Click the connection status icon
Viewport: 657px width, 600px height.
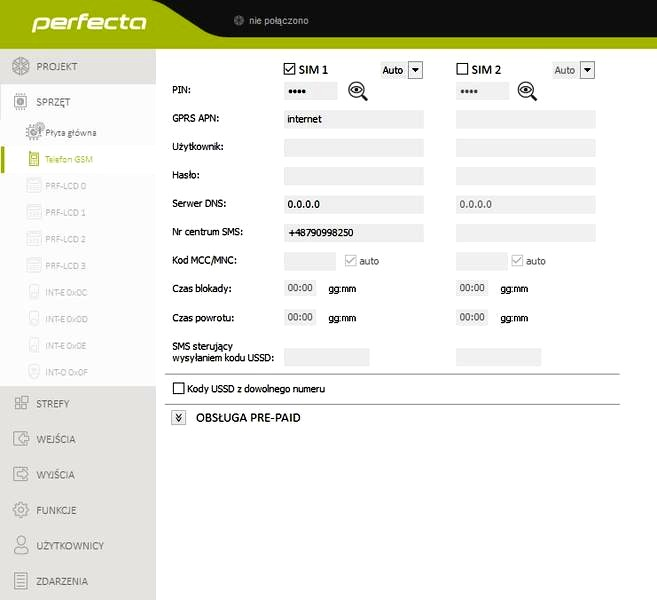pos(239,21)
